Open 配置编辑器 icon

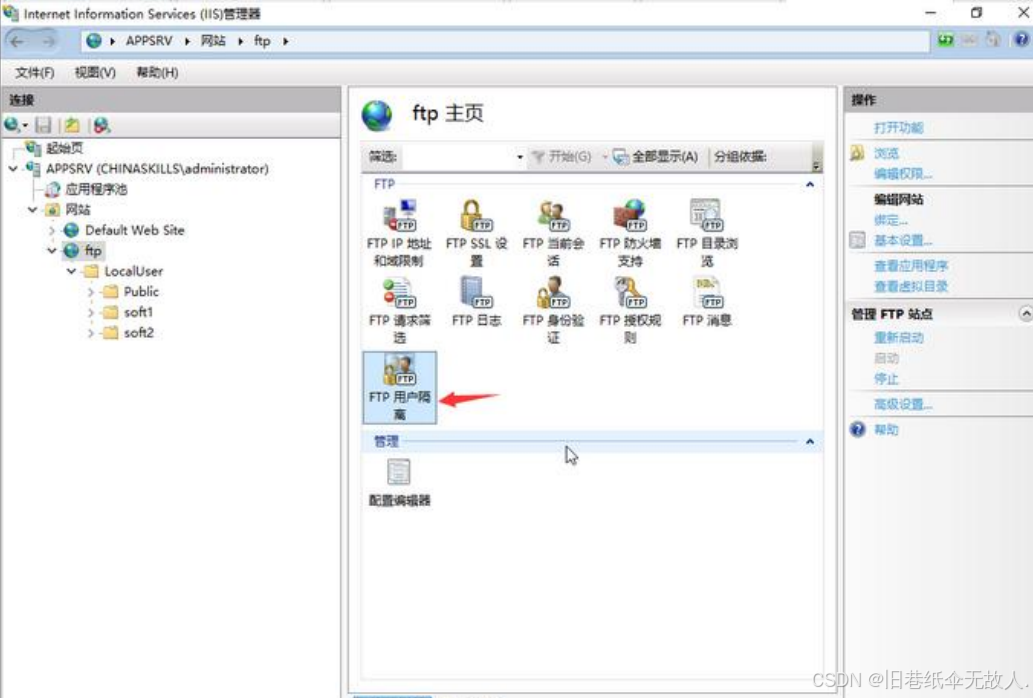[x=399, y=483]
